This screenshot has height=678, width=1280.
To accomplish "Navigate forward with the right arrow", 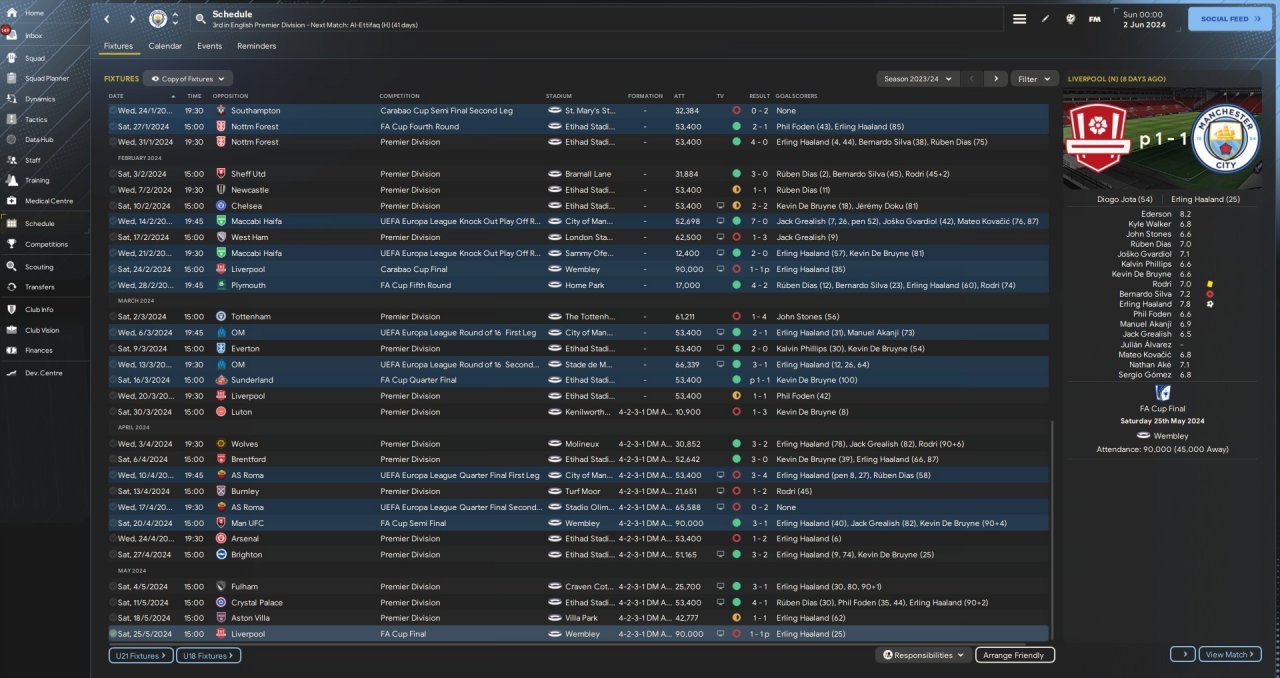I will click(132, 19).
